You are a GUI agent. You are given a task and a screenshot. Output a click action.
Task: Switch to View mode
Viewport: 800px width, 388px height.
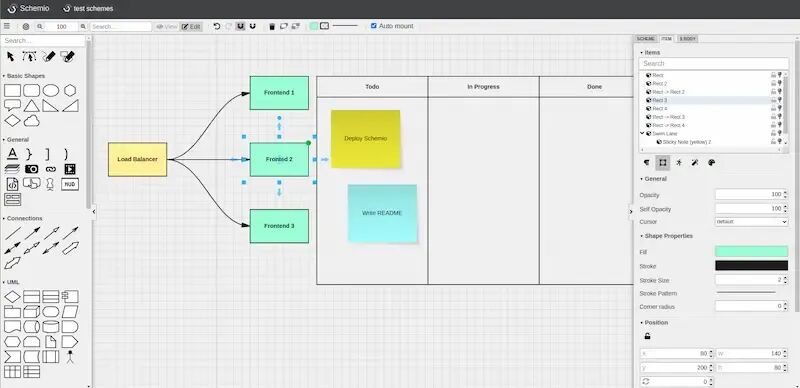click(x=166, y=27)
